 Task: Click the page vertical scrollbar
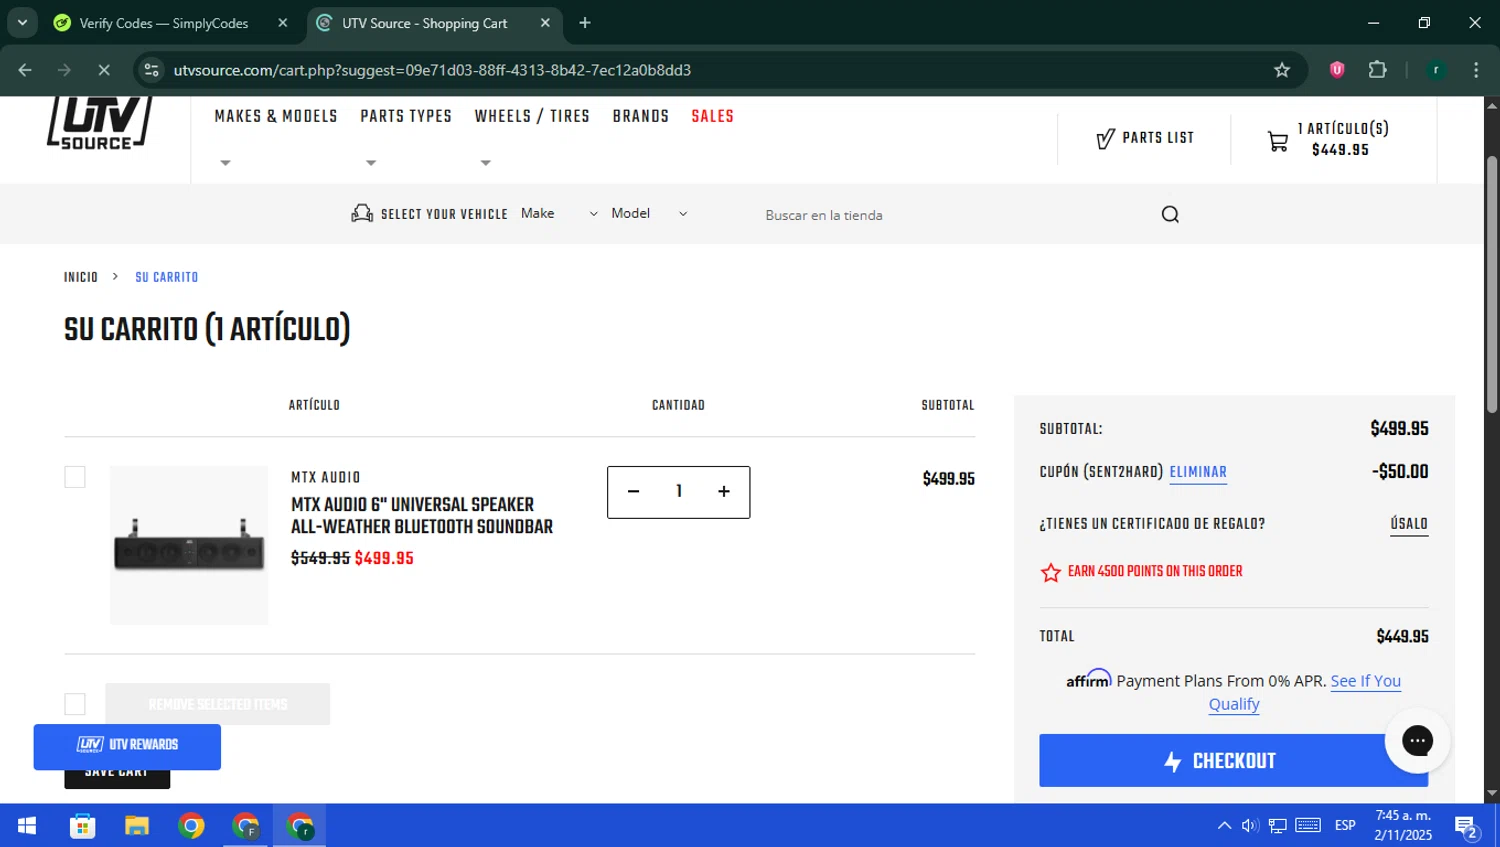point(1492,284)
